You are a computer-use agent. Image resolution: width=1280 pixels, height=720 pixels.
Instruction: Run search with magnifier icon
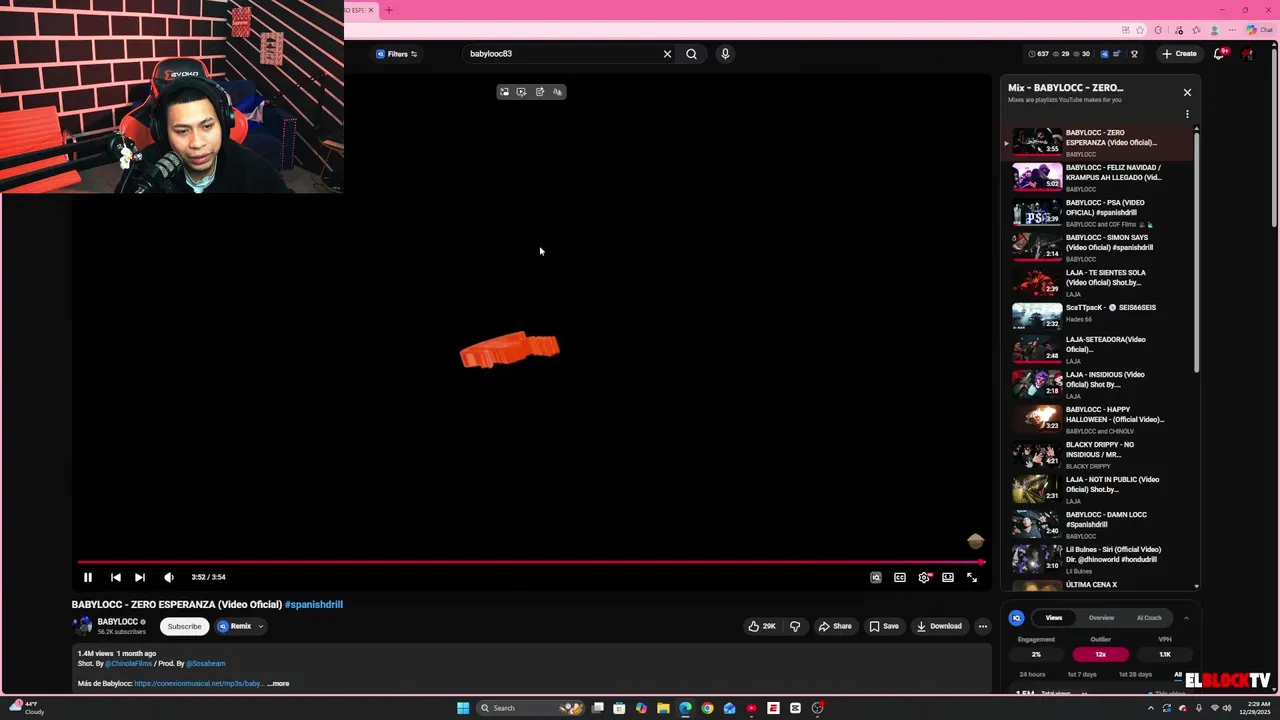point(691,54)
